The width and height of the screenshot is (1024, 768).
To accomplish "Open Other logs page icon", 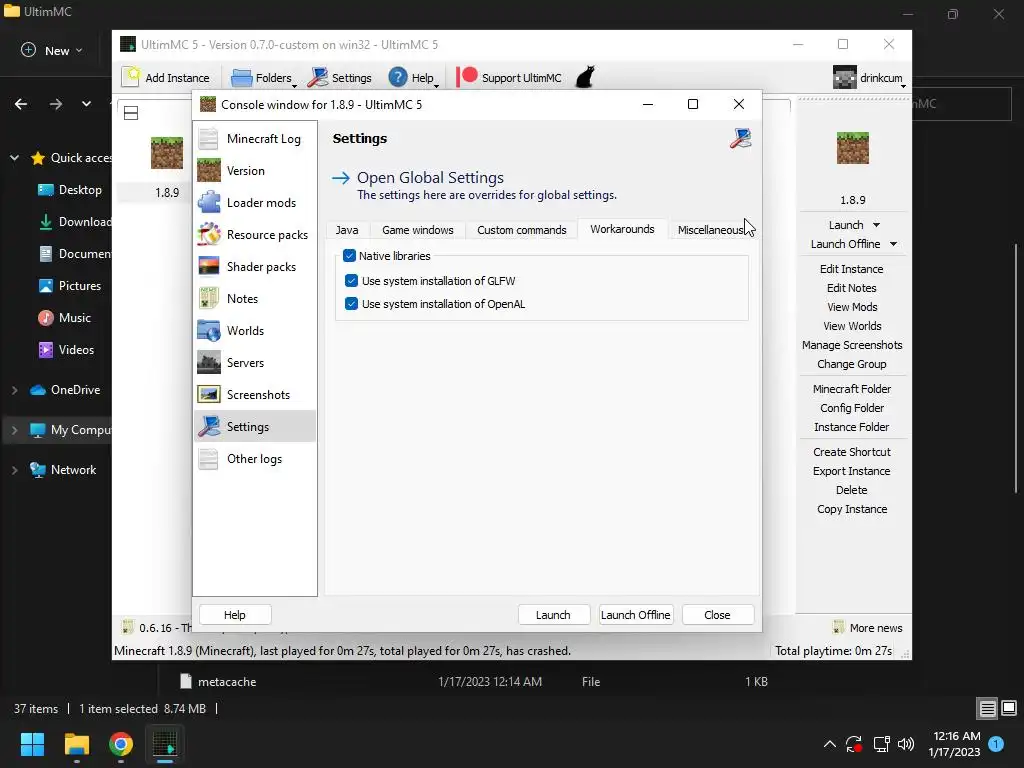I will tap(208, 458).
